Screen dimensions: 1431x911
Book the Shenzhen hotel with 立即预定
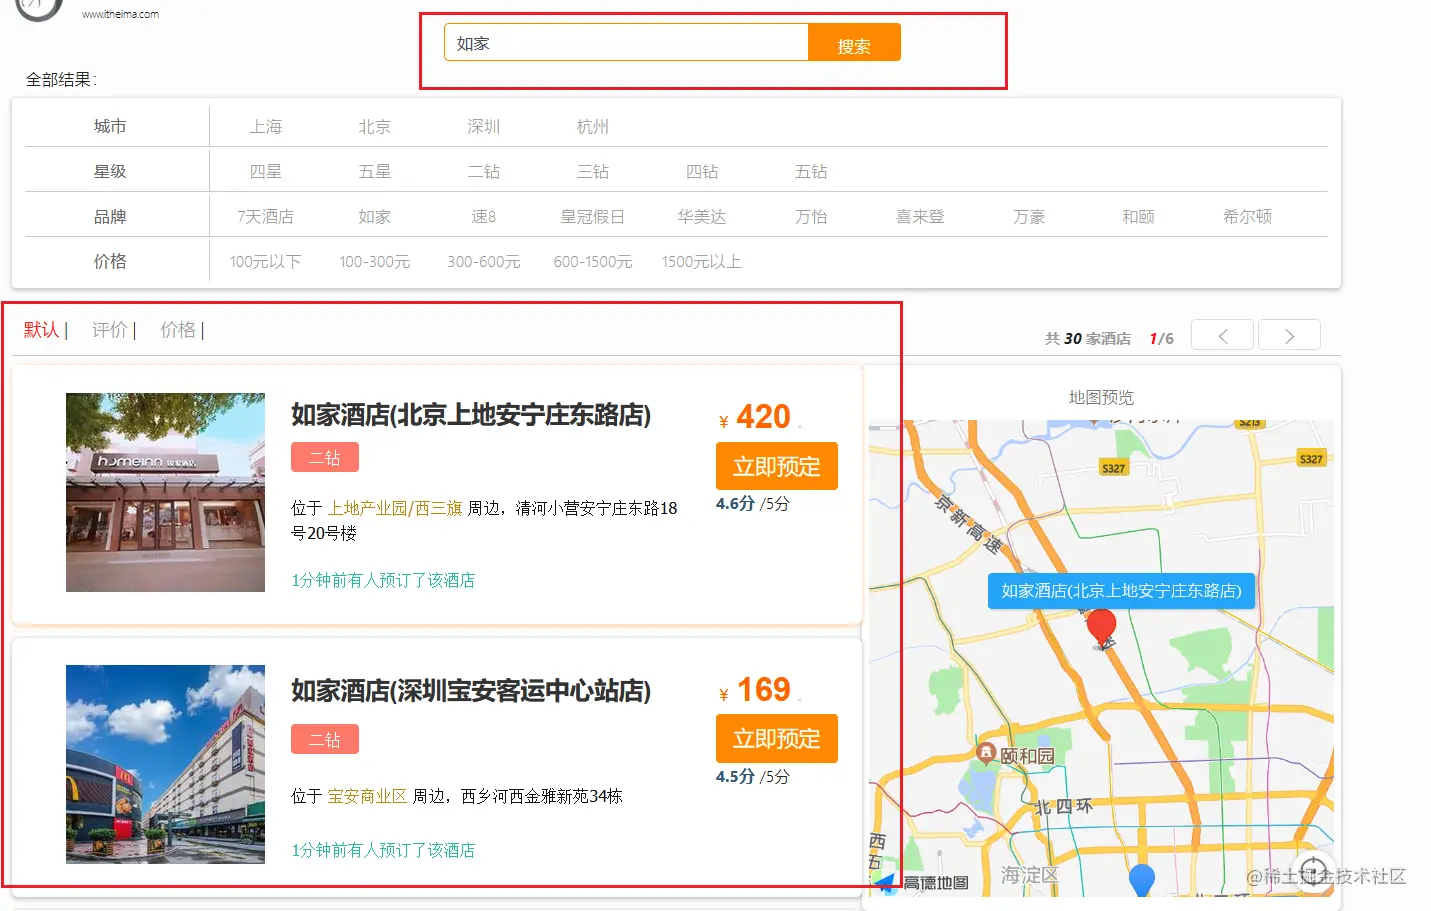click(x=777, y=739)
